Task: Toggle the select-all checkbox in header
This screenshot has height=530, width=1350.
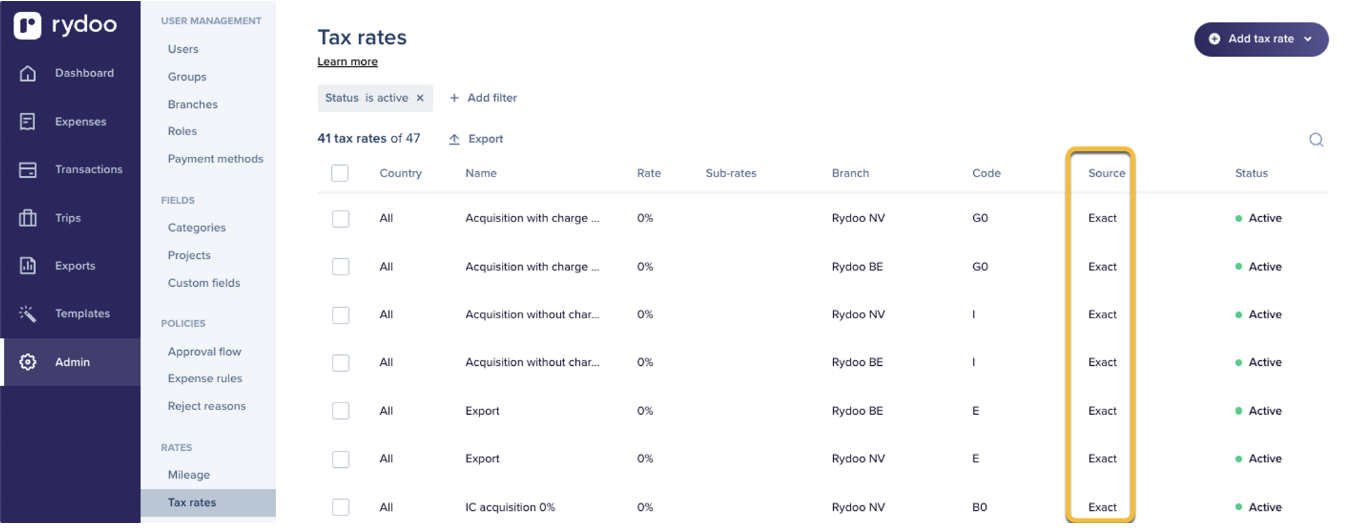Action: 340,173
